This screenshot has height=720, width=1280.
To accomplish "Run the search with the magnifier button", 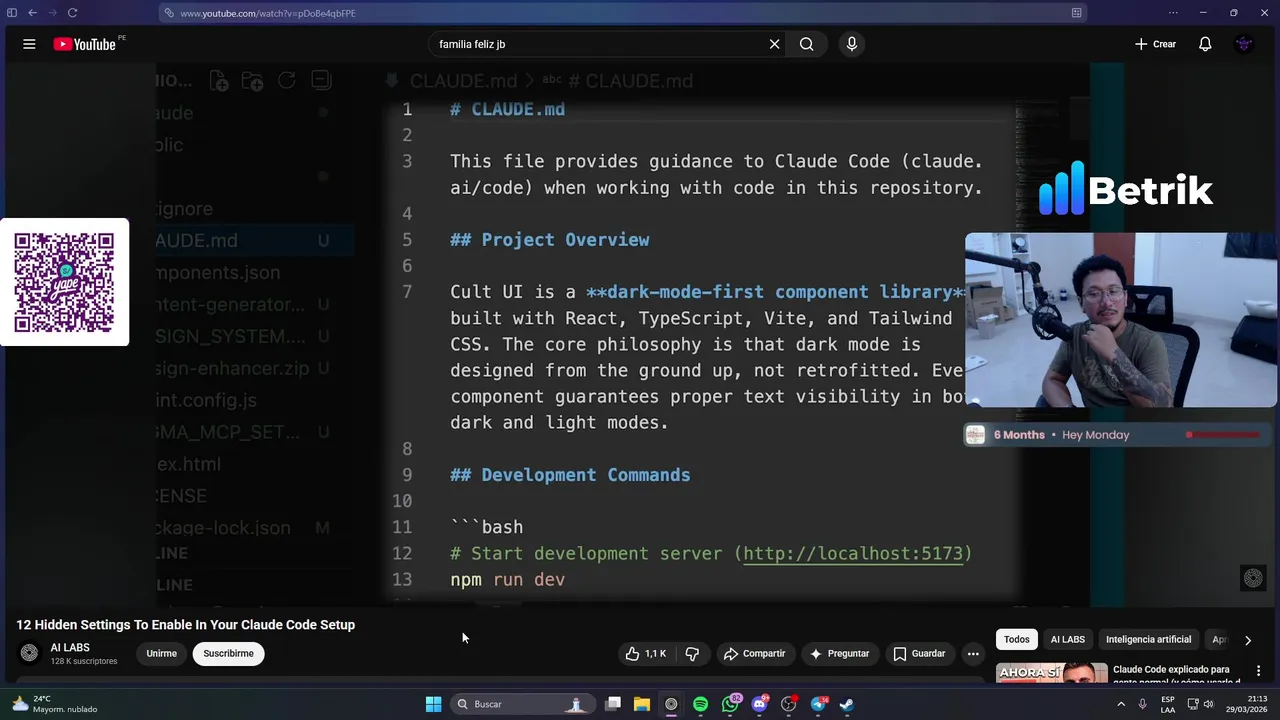I will [x=806, y=44].
